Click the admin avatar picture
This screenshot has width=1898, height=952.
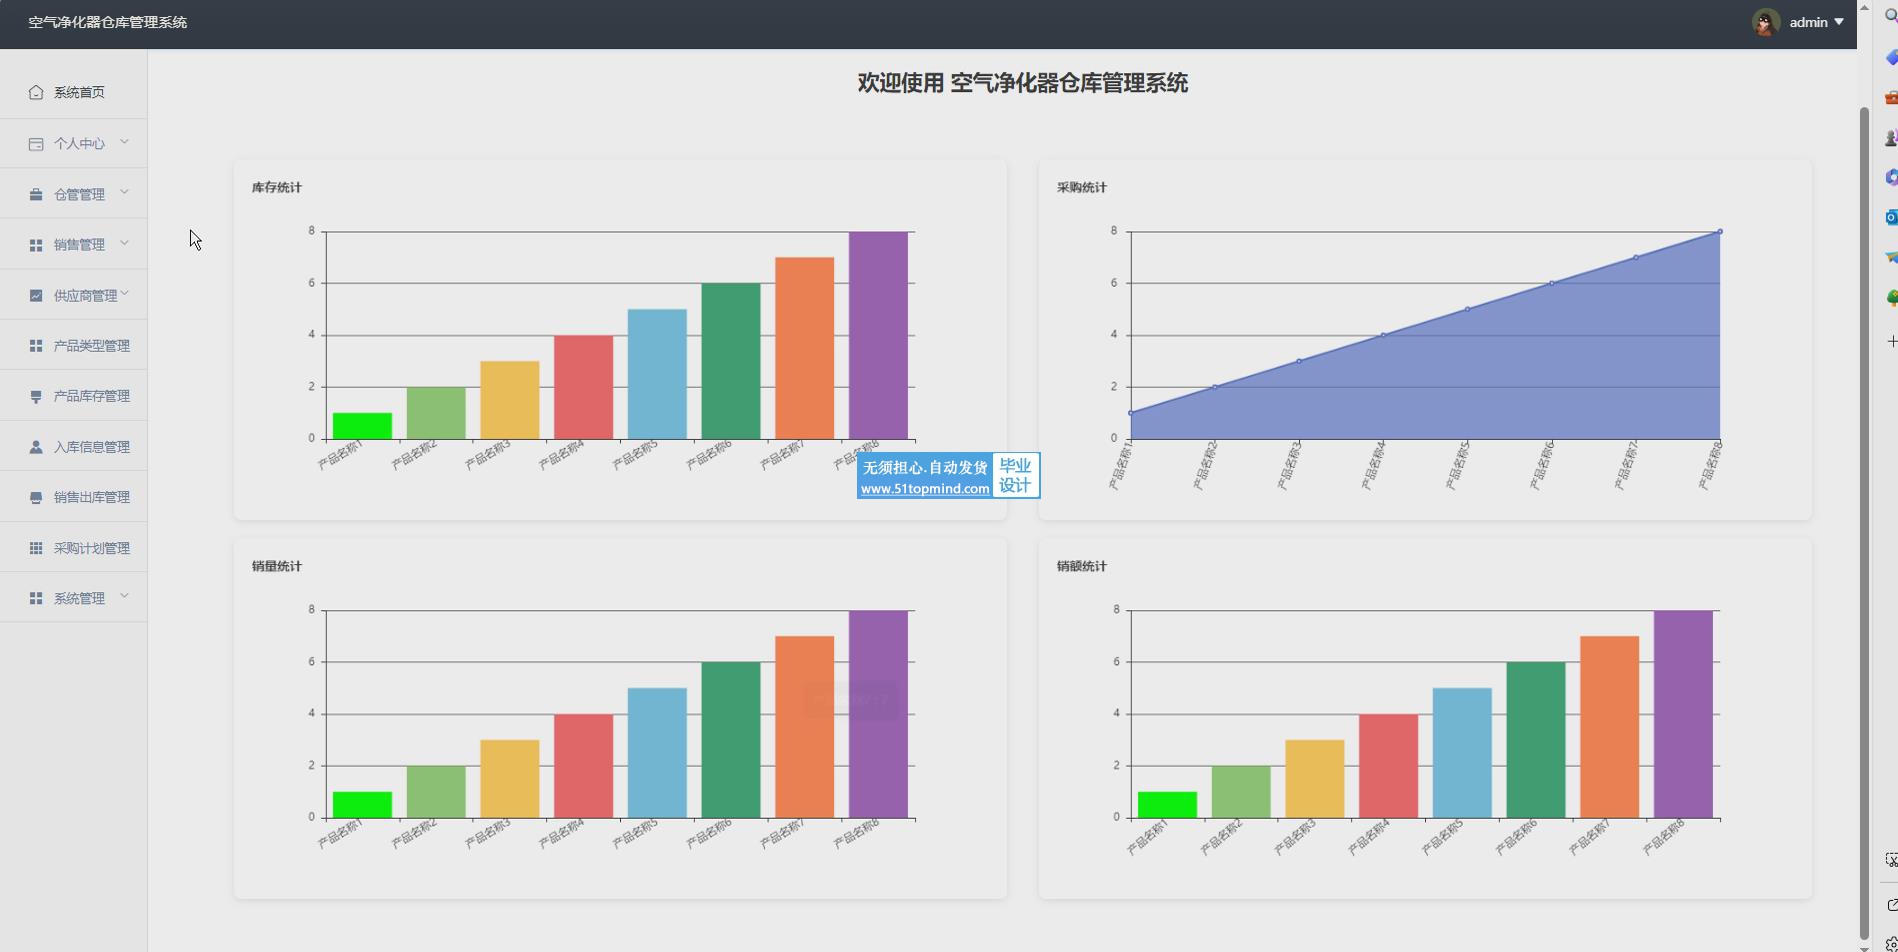[1765, 23]
